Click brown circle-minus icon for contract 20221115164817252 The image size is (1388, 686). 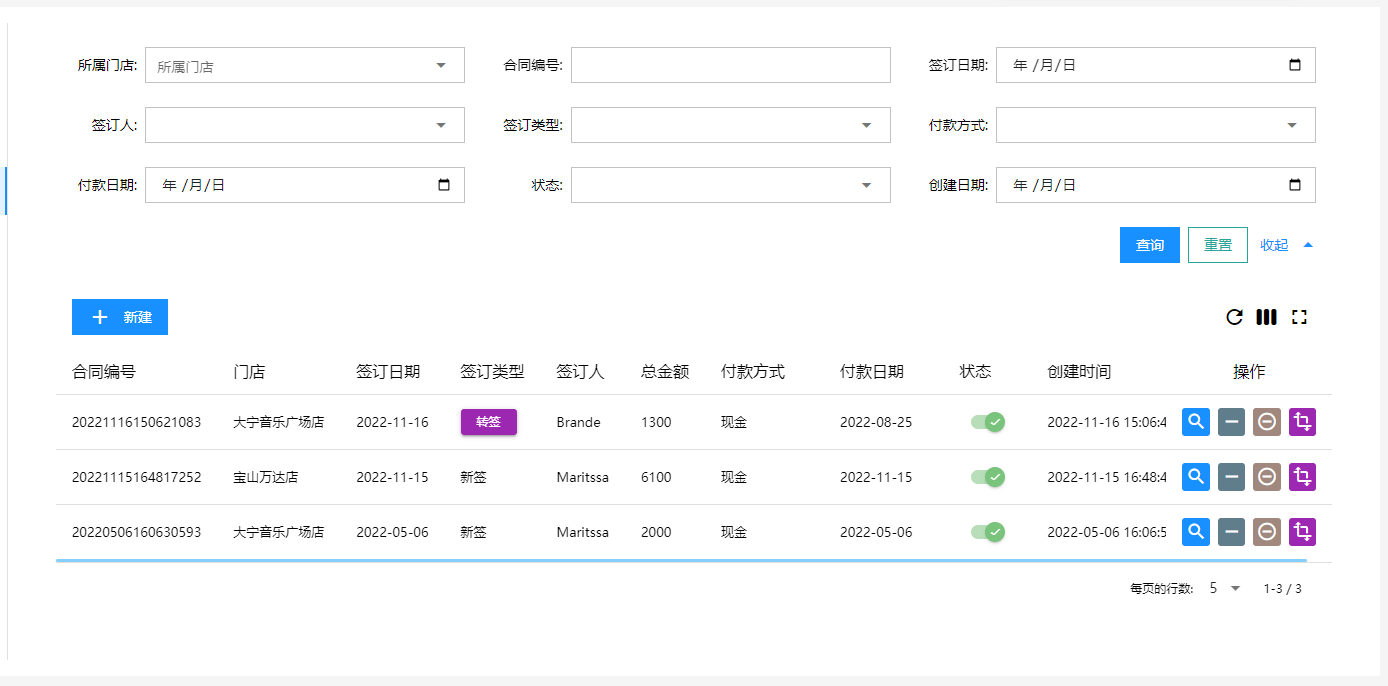(x=1267, y=477)
